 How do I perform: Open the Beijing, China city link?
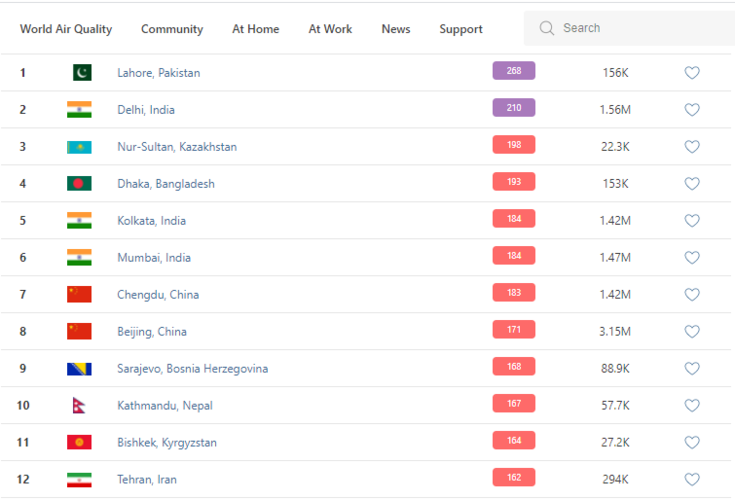[152, 332]
